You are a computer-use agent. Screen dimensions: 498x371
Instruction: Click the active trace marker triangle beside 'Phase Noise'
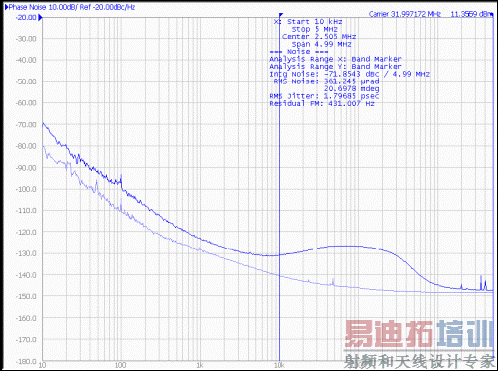(x=6, y=7)
